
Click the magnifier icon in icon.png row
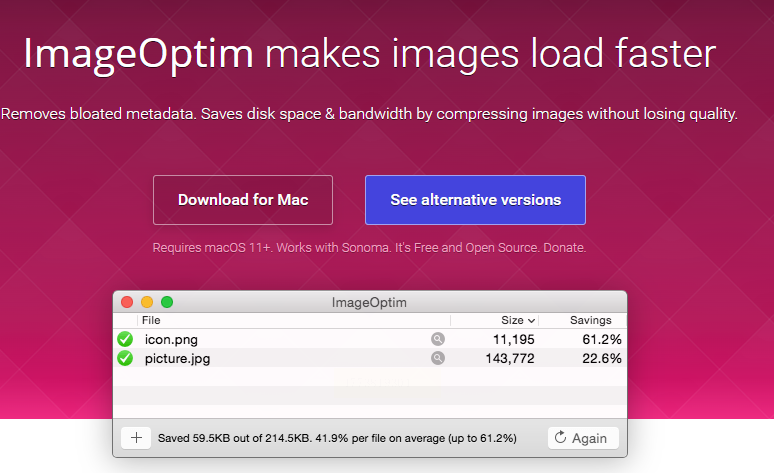point(437,339)
